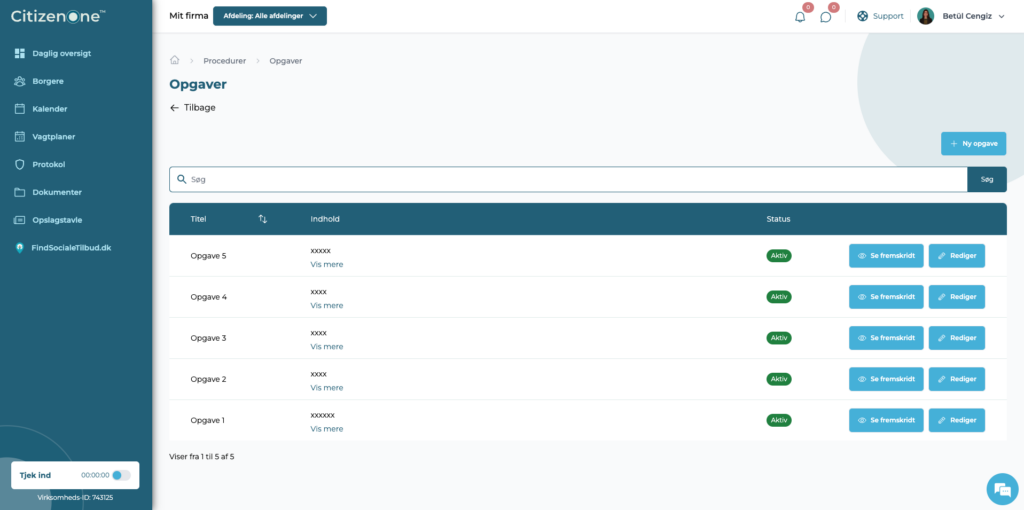
Task: Click Mit firma label
Action: (187, 16)
